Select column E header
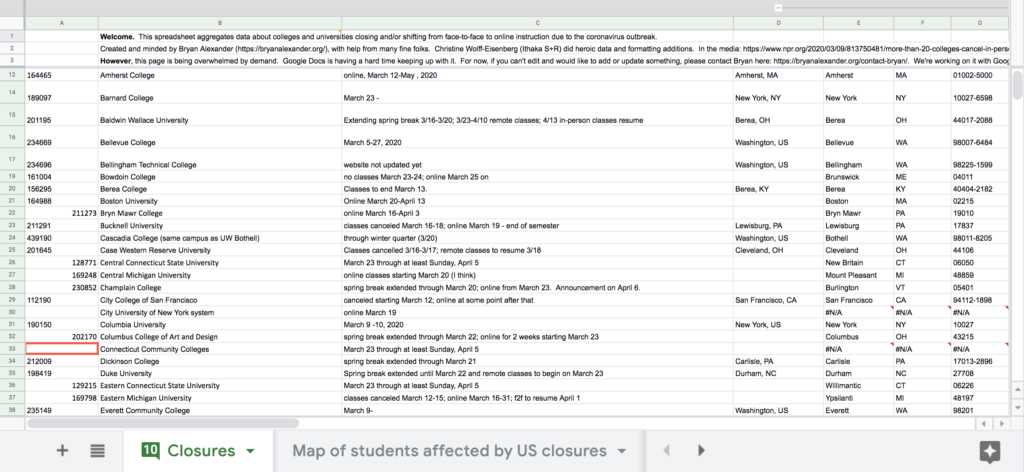This screenshot has height=472, width=1024. coord(858,23)
